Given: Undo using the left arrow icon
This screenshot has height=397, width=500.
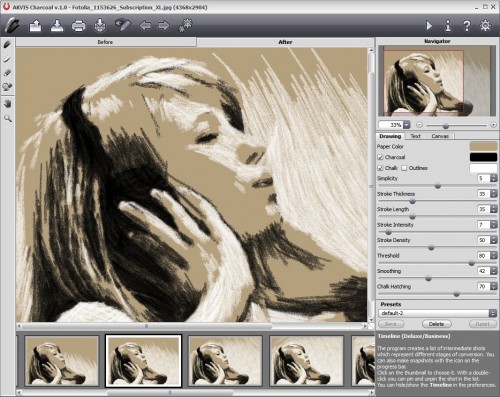Looking at the screenshot, I should click(145, 26).
